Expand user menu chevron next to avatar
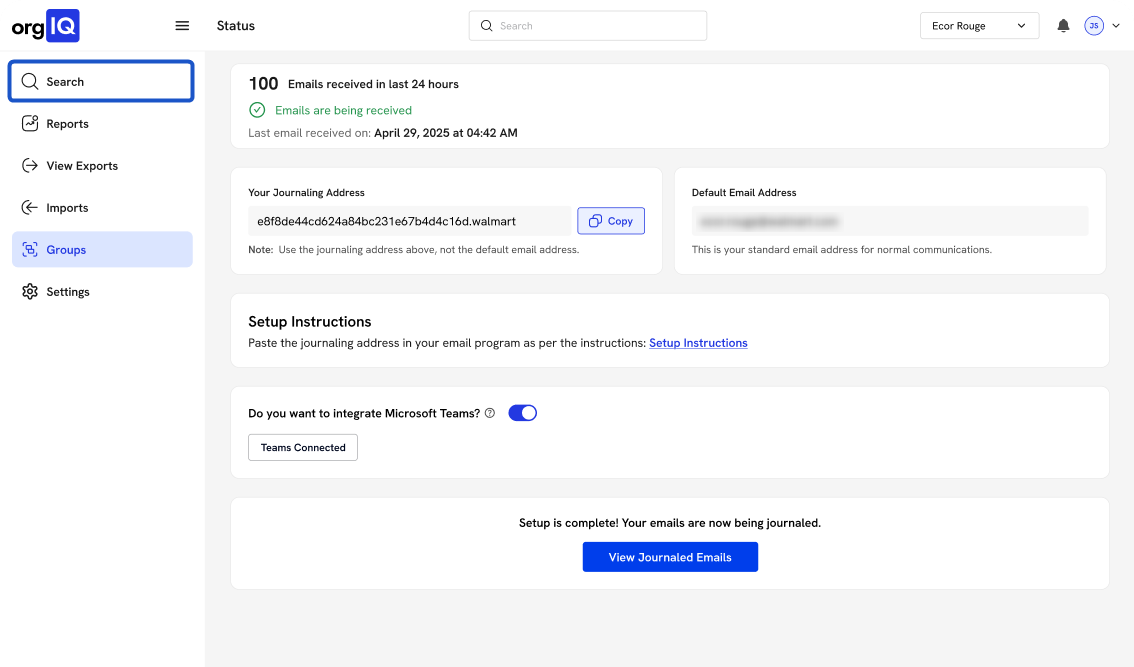1134x667 pixels. tap(1114, 26)
